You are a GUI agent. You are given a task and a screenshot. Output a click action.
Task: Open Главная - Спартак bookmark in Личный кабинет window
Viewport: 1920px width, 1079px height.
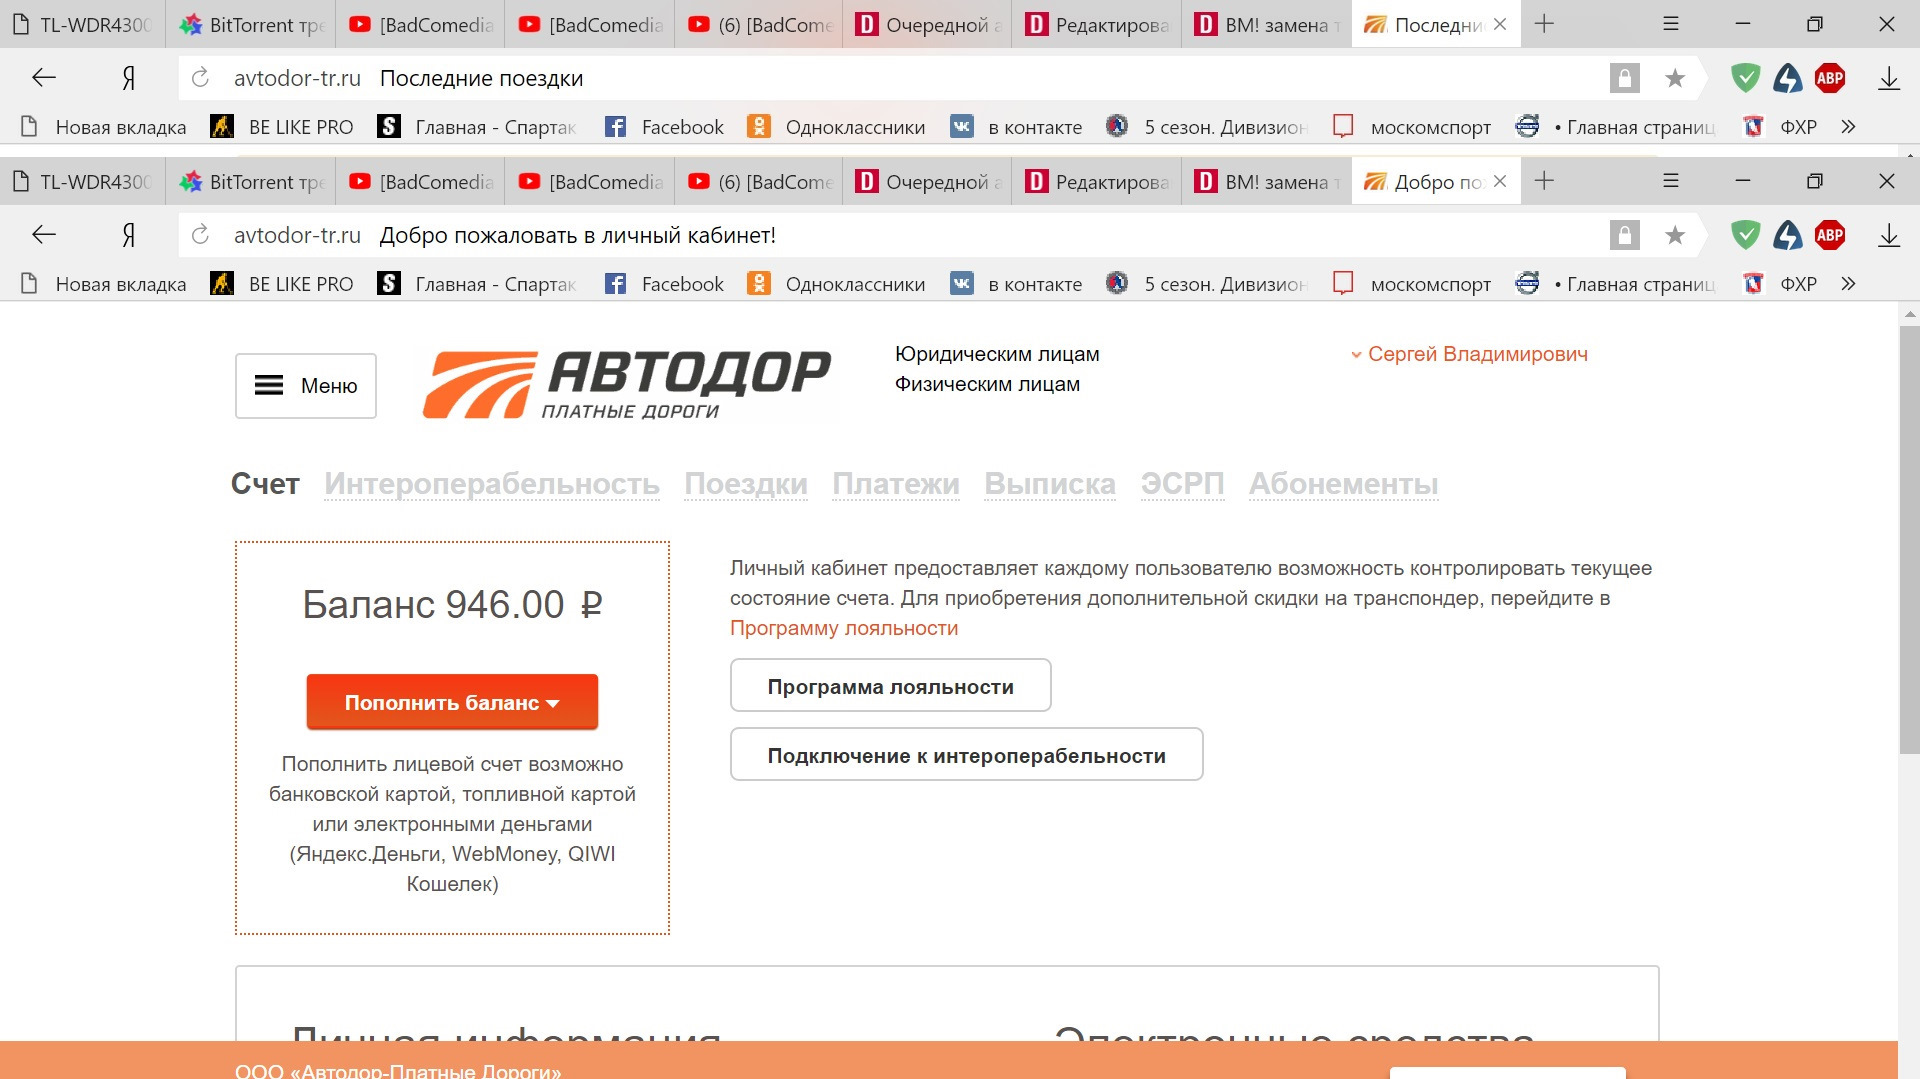[x=477, y=284]
